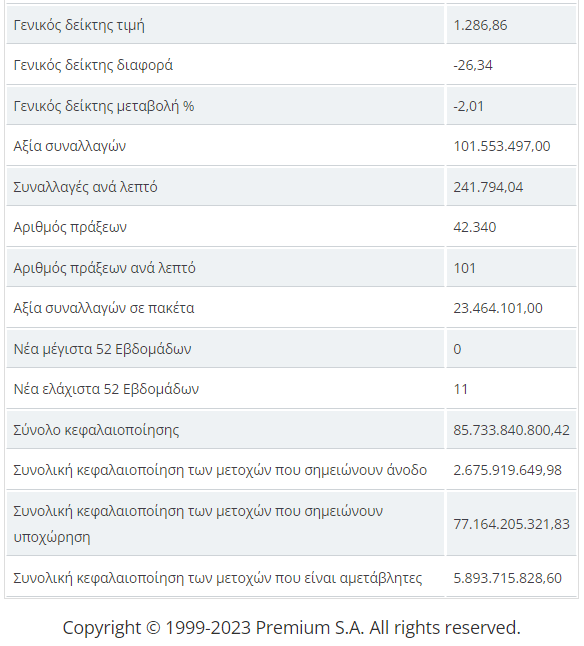The width and height of the screenshot is (584, 646).
Task: Click the value 101.553.497,00
Action: (x=502, y=146)
